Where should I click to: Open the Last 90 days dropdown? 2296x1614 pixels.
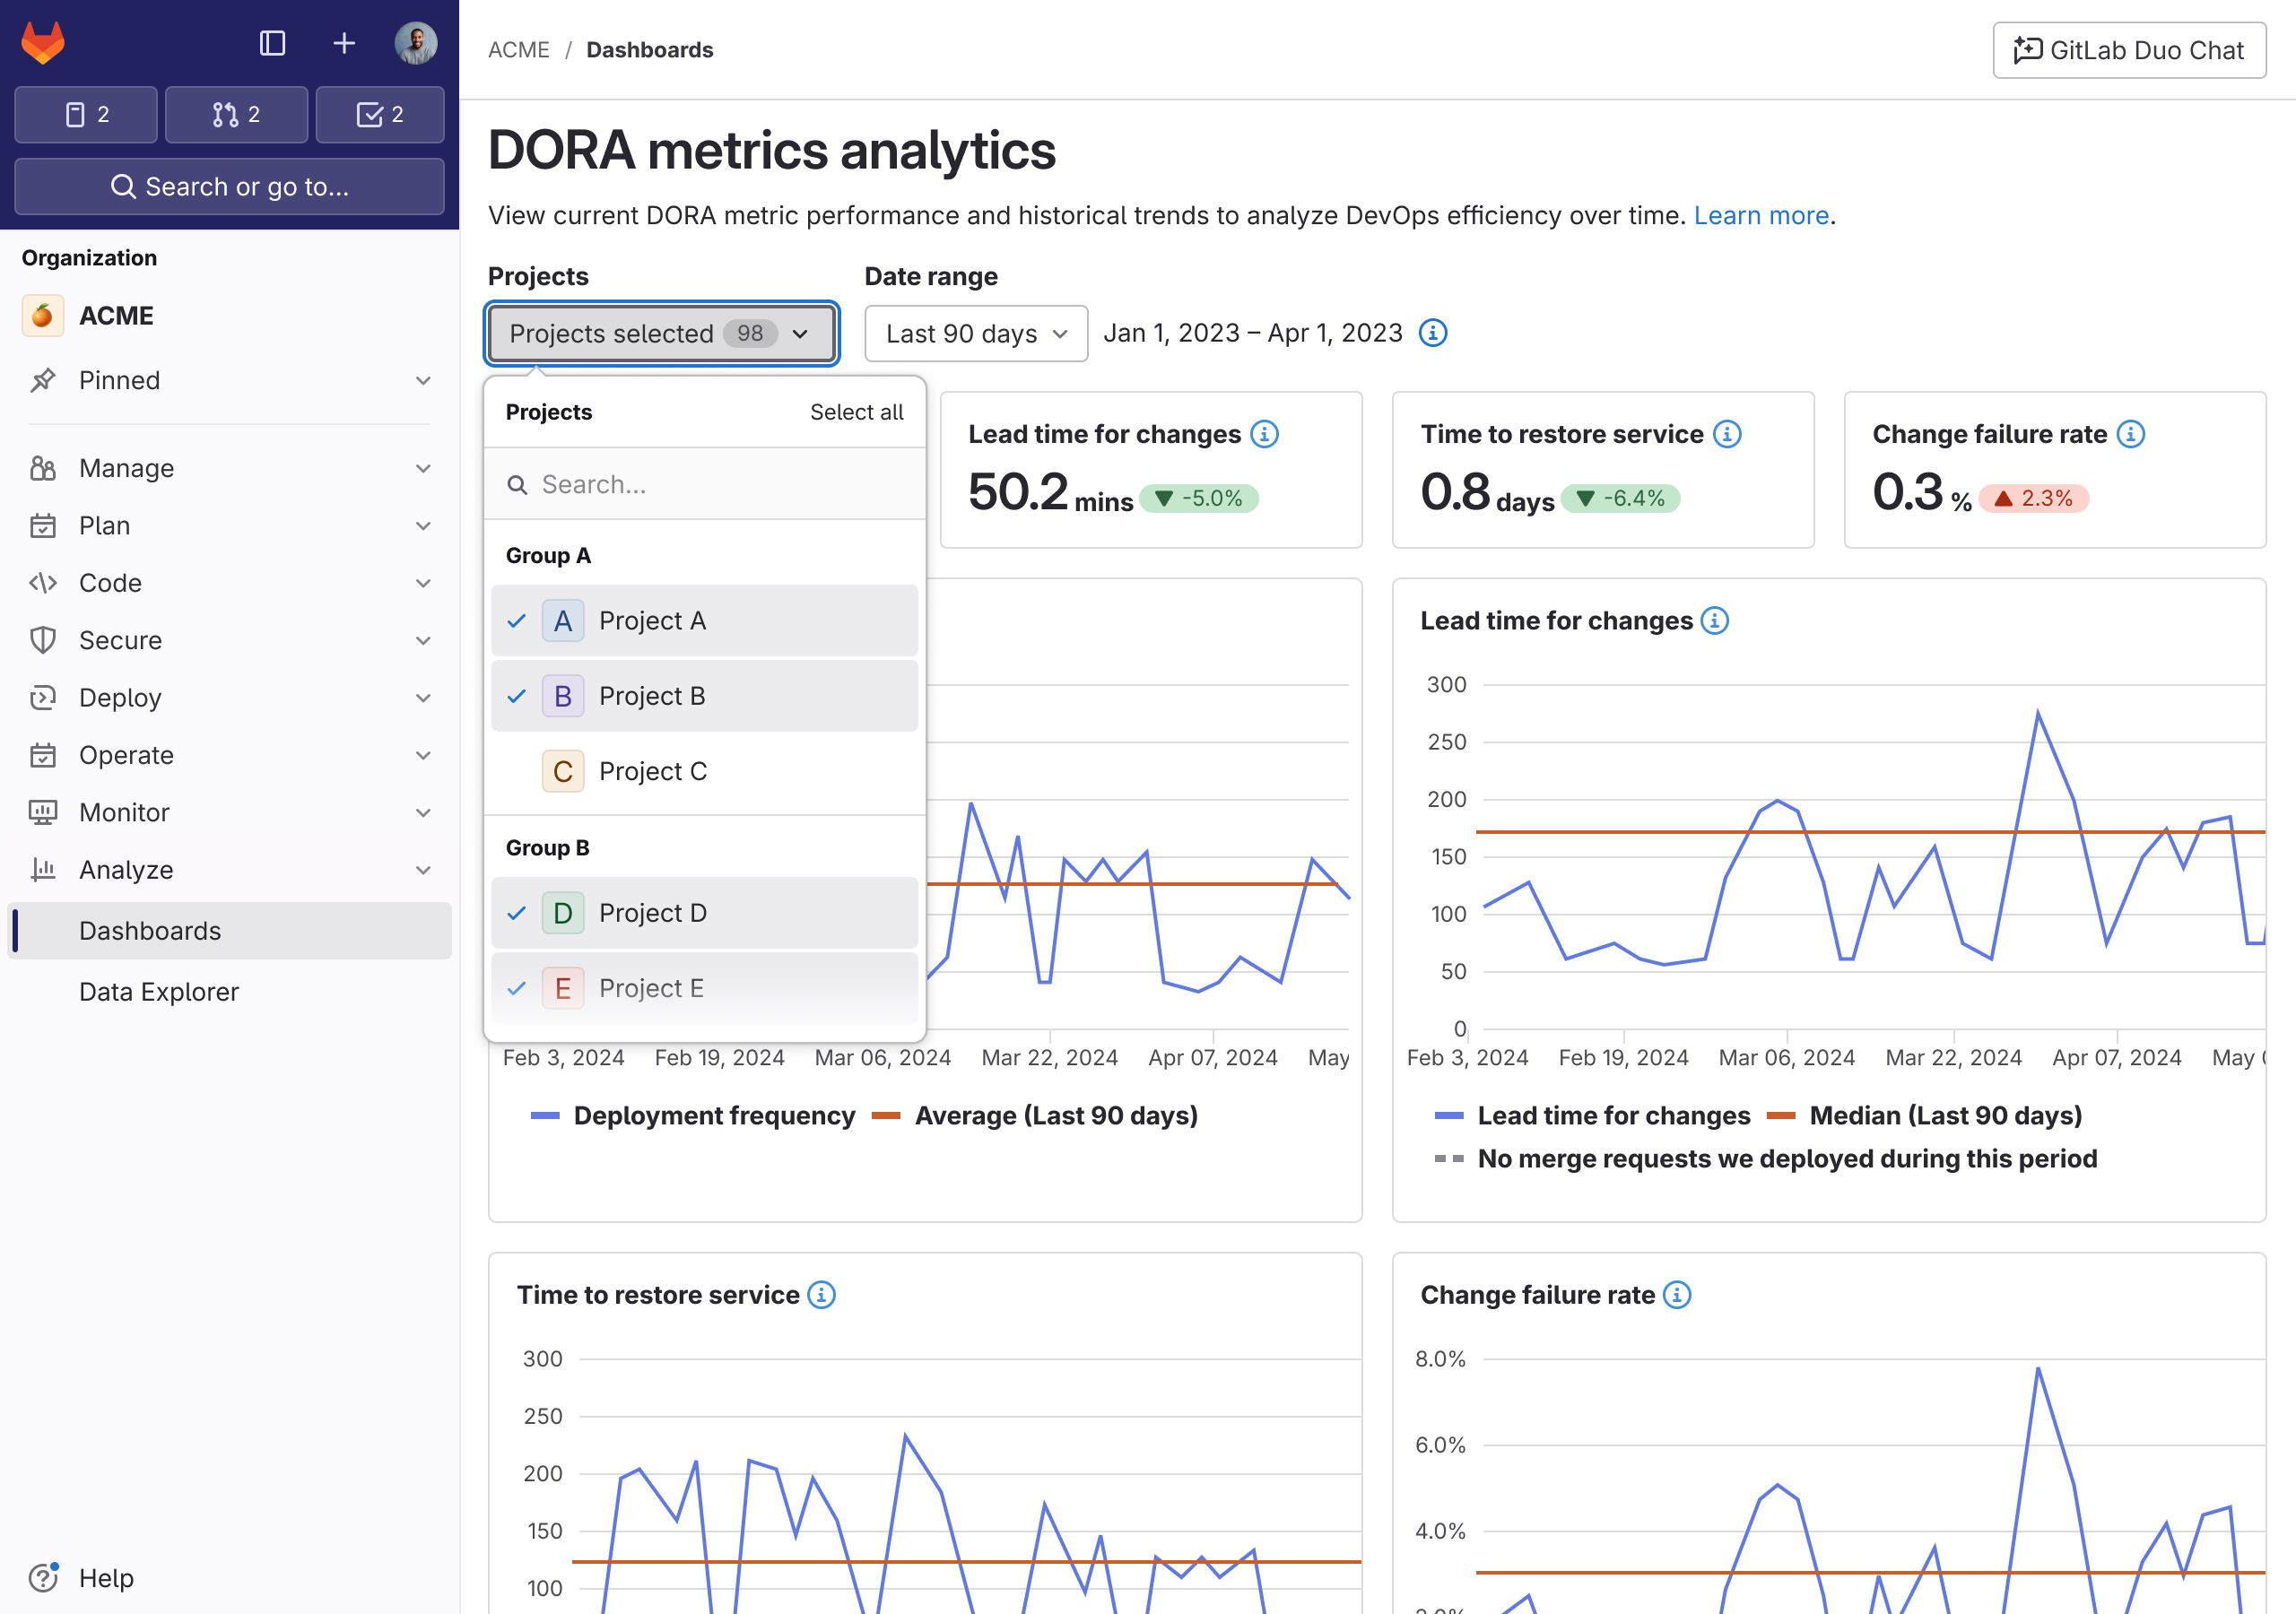point(975,333)
